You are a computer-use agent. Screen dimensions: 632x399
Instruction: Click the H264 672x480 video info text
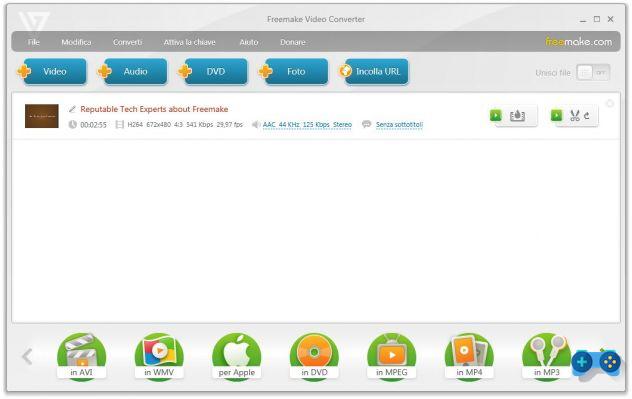[185, 125]
